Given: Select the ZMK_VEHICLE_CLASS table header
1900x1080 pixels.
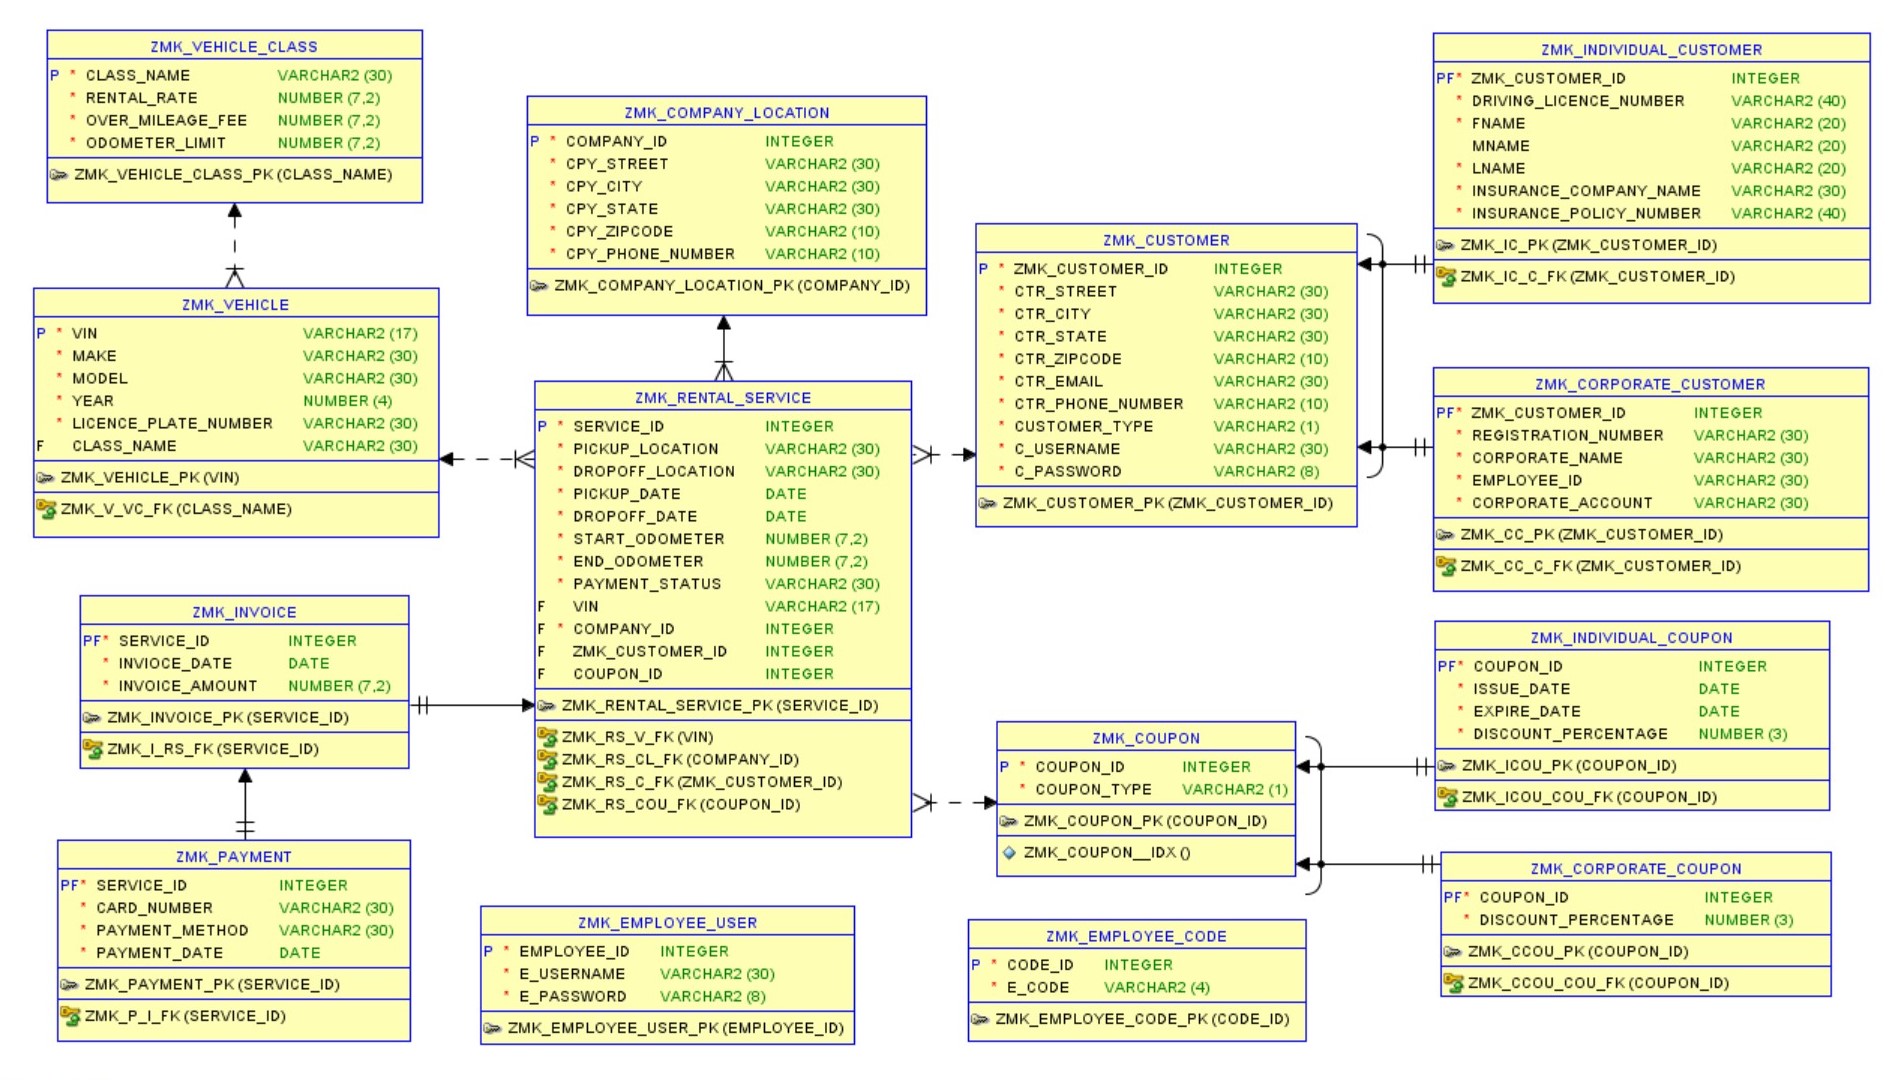Looking at the screenshot, I should click(x=233, y=45).
